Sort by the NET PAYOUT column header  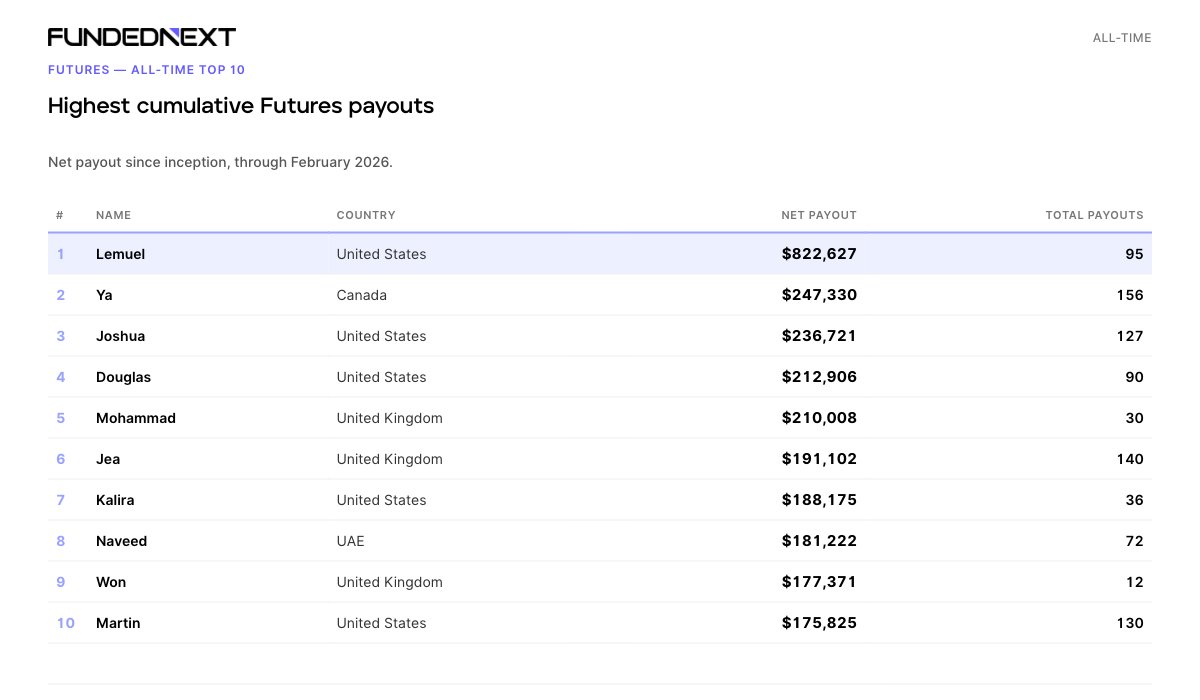pyautogui.click(x=819, y=215)
